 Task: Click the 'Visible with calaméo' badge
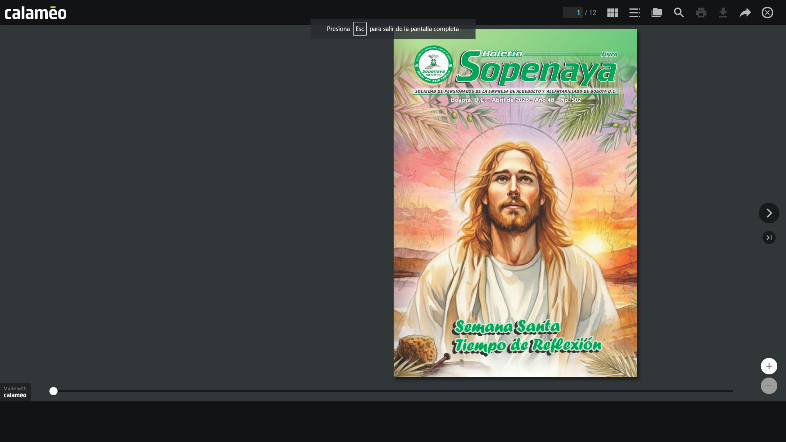(x=15, y=391)
